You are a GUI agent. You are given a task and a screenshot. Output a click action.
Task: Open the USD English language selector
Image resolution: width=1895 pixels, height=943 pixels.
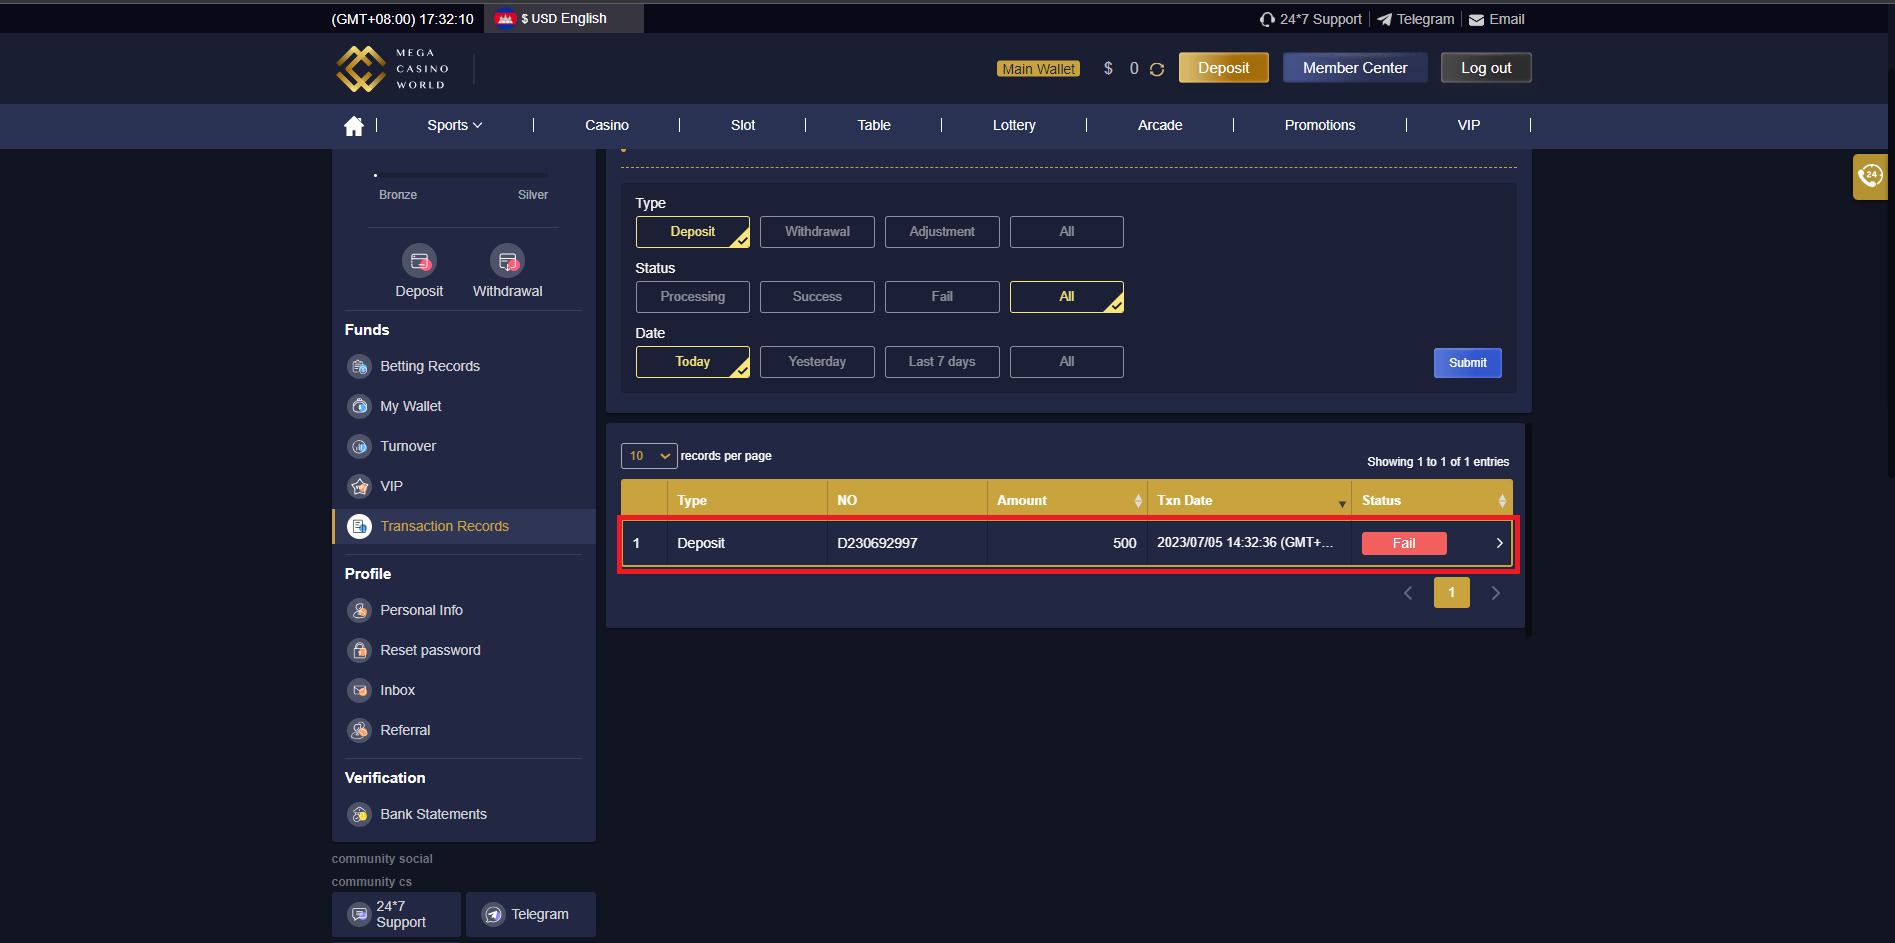[x=564, y=19]
